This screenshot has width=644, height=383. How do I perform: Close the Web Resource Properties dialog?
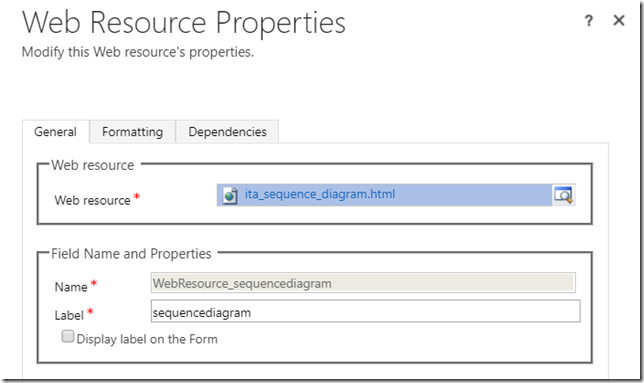click(619, 20)
